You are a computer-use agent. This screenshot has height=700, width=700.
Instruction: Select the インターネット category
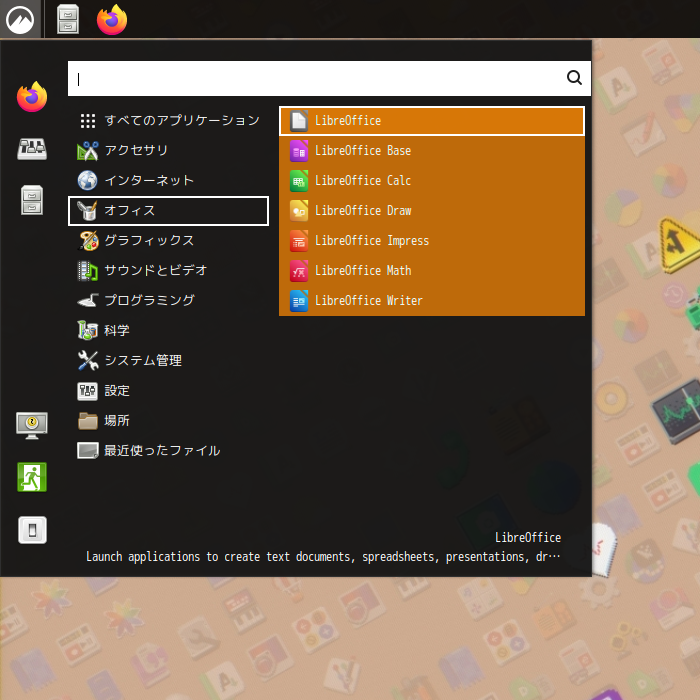(x=168, y=180)
